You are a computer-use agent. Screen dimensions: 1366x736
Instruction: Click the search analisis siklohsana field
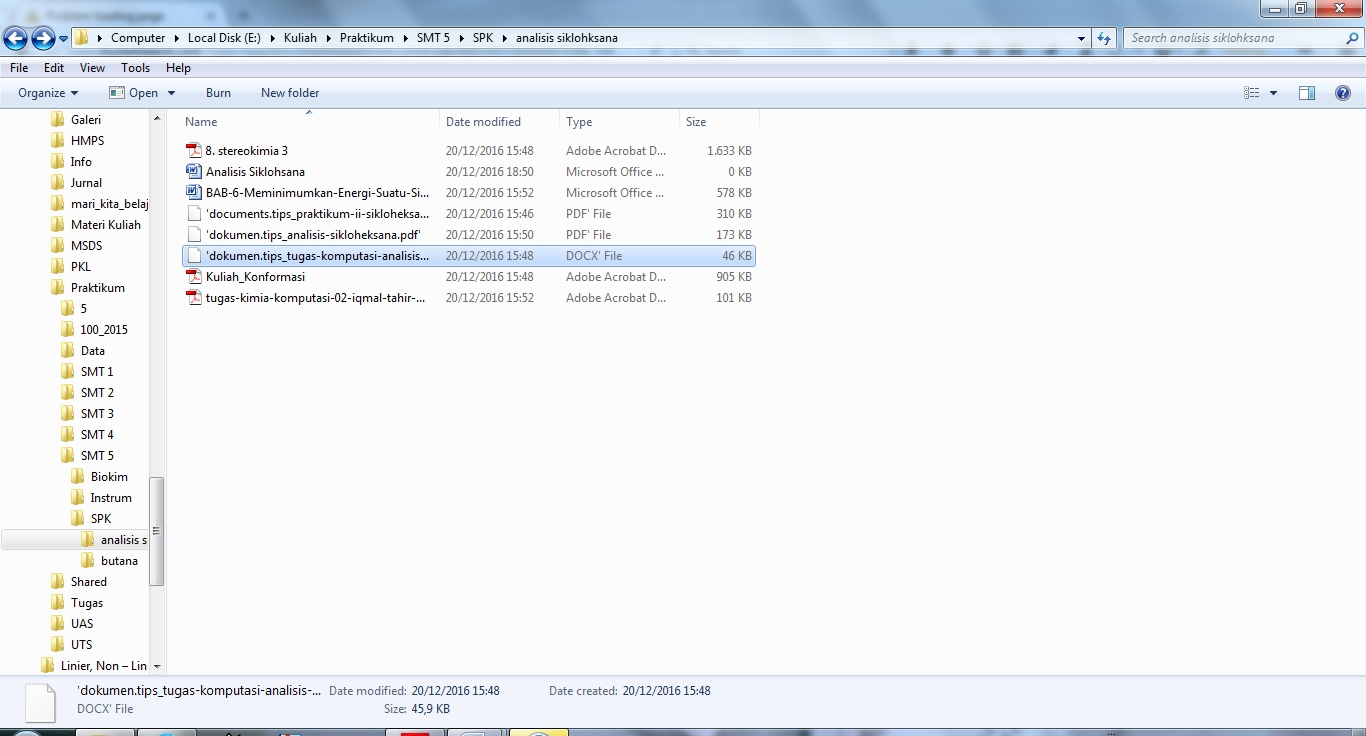tap(1235, 38)
